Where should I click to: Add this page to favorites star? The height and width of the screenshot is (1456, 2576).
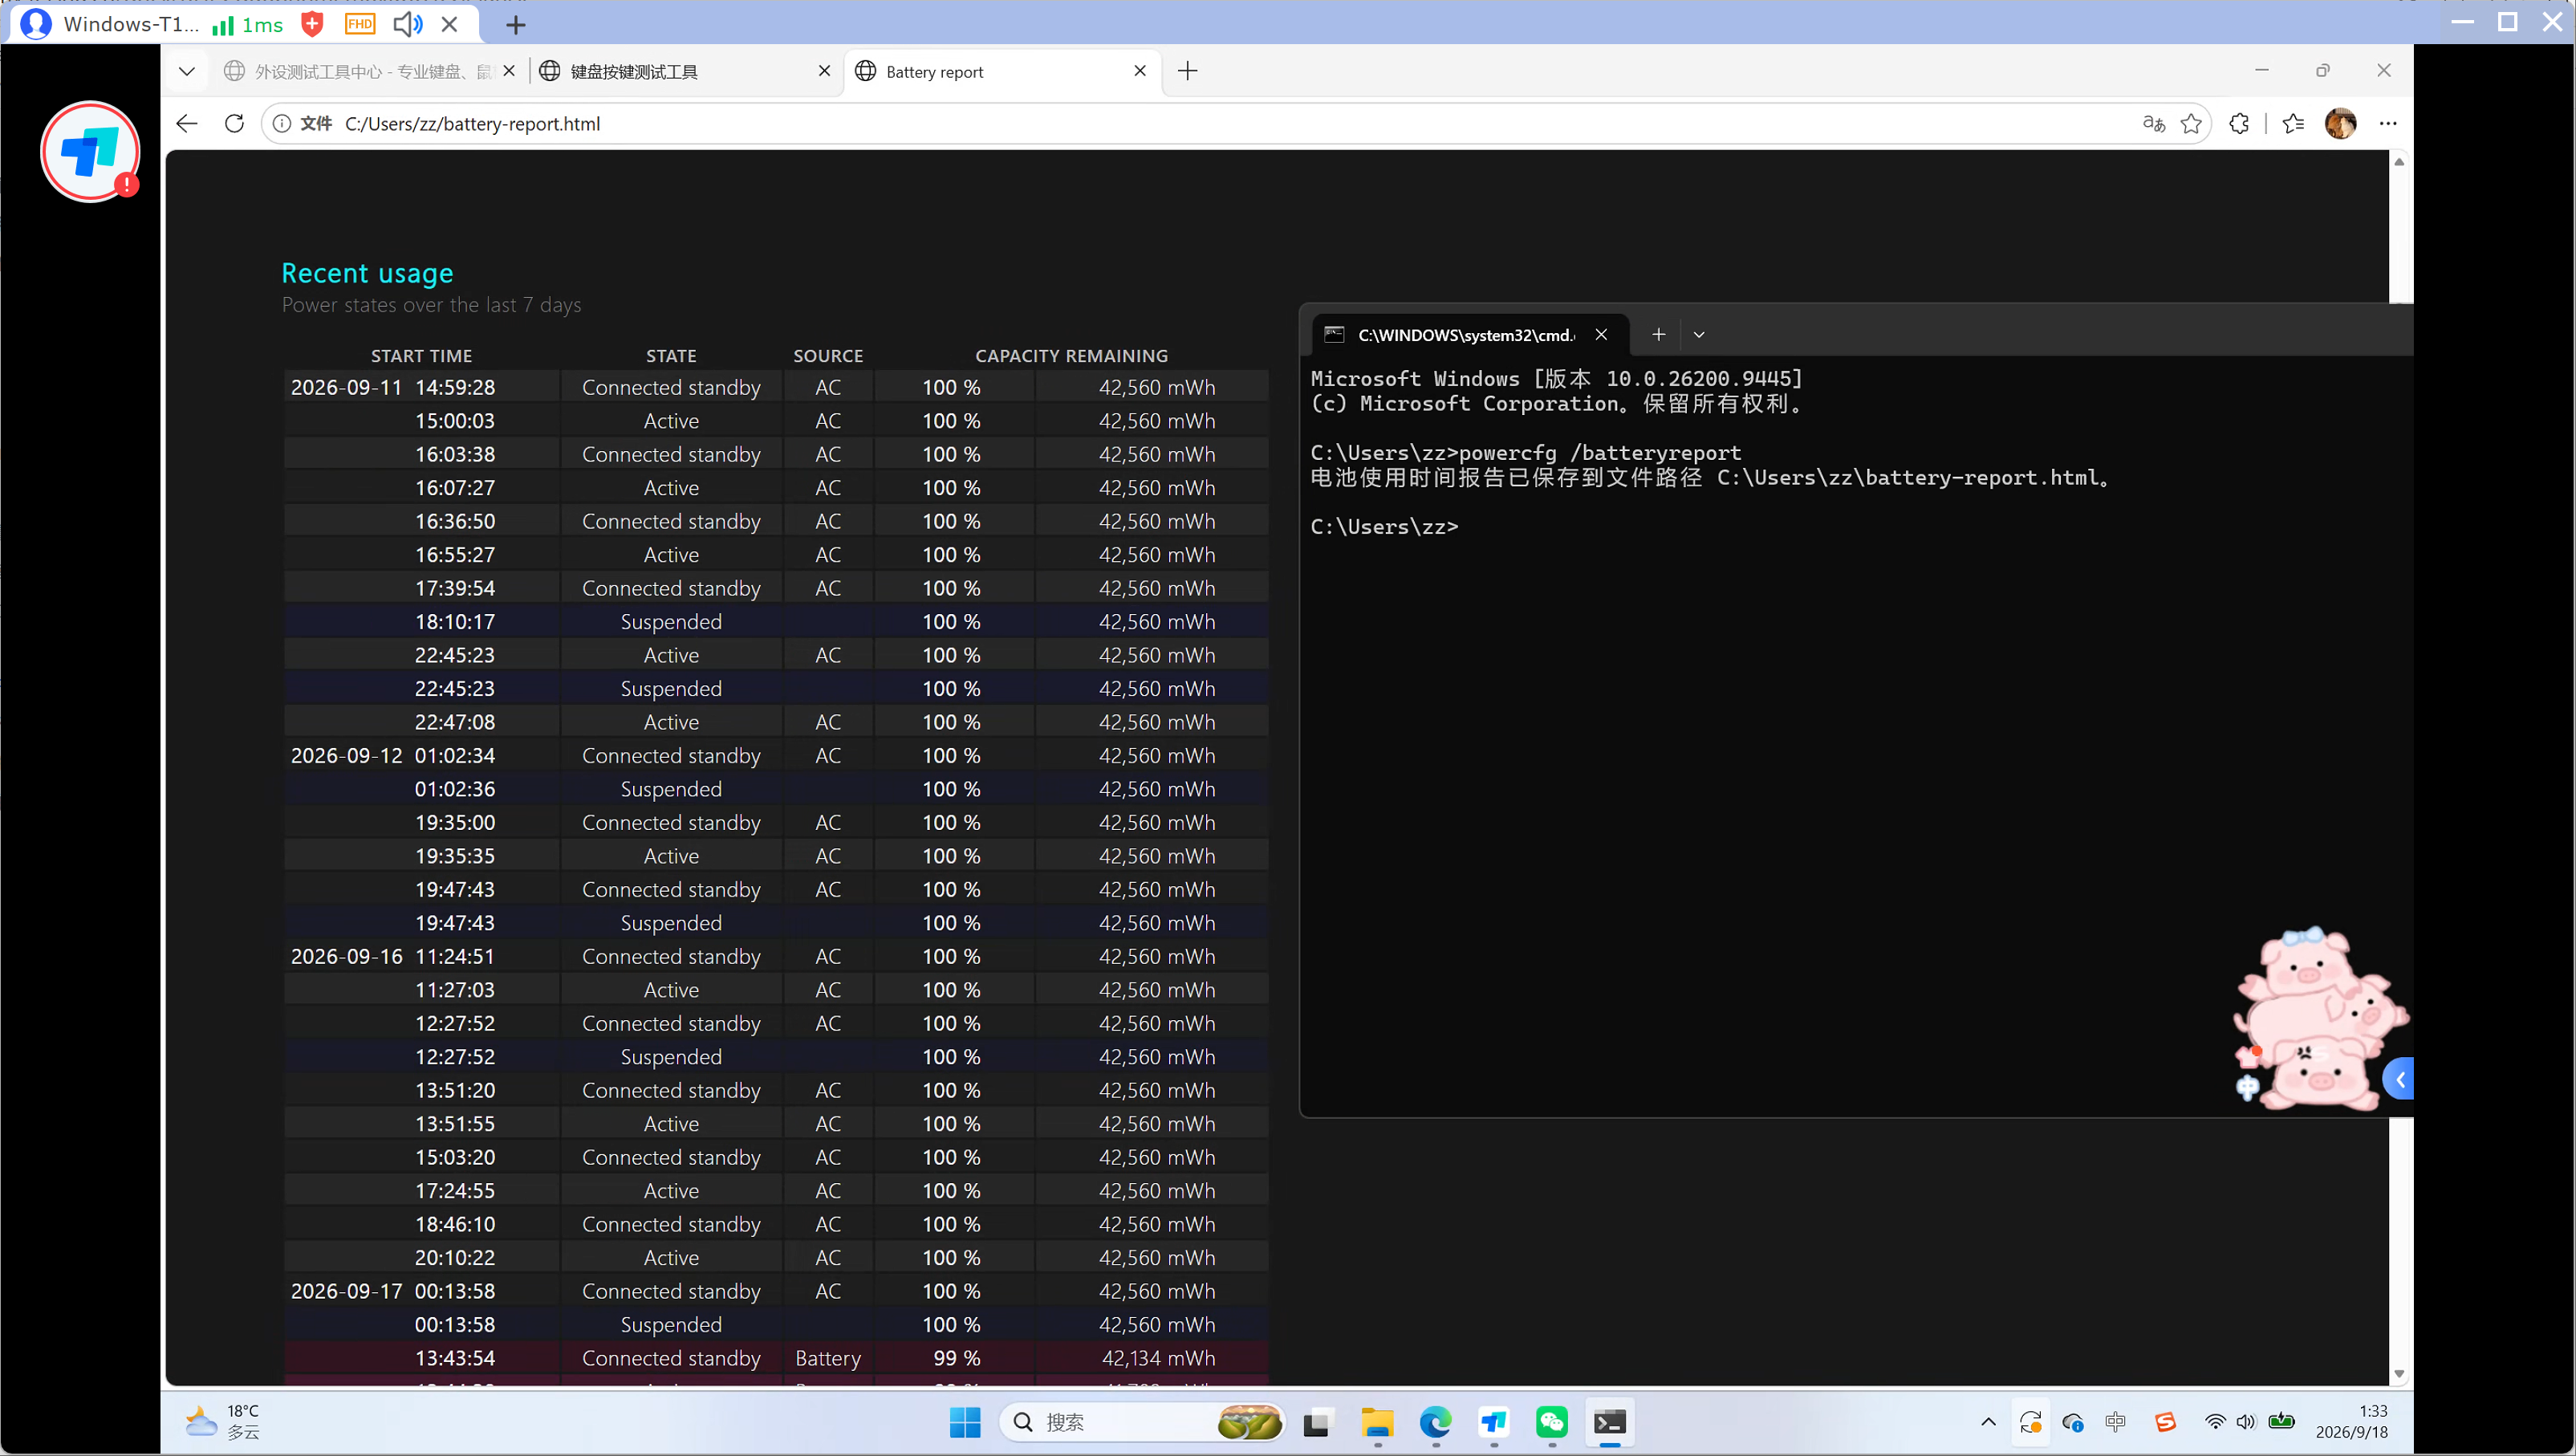[x=2191, y=123]
